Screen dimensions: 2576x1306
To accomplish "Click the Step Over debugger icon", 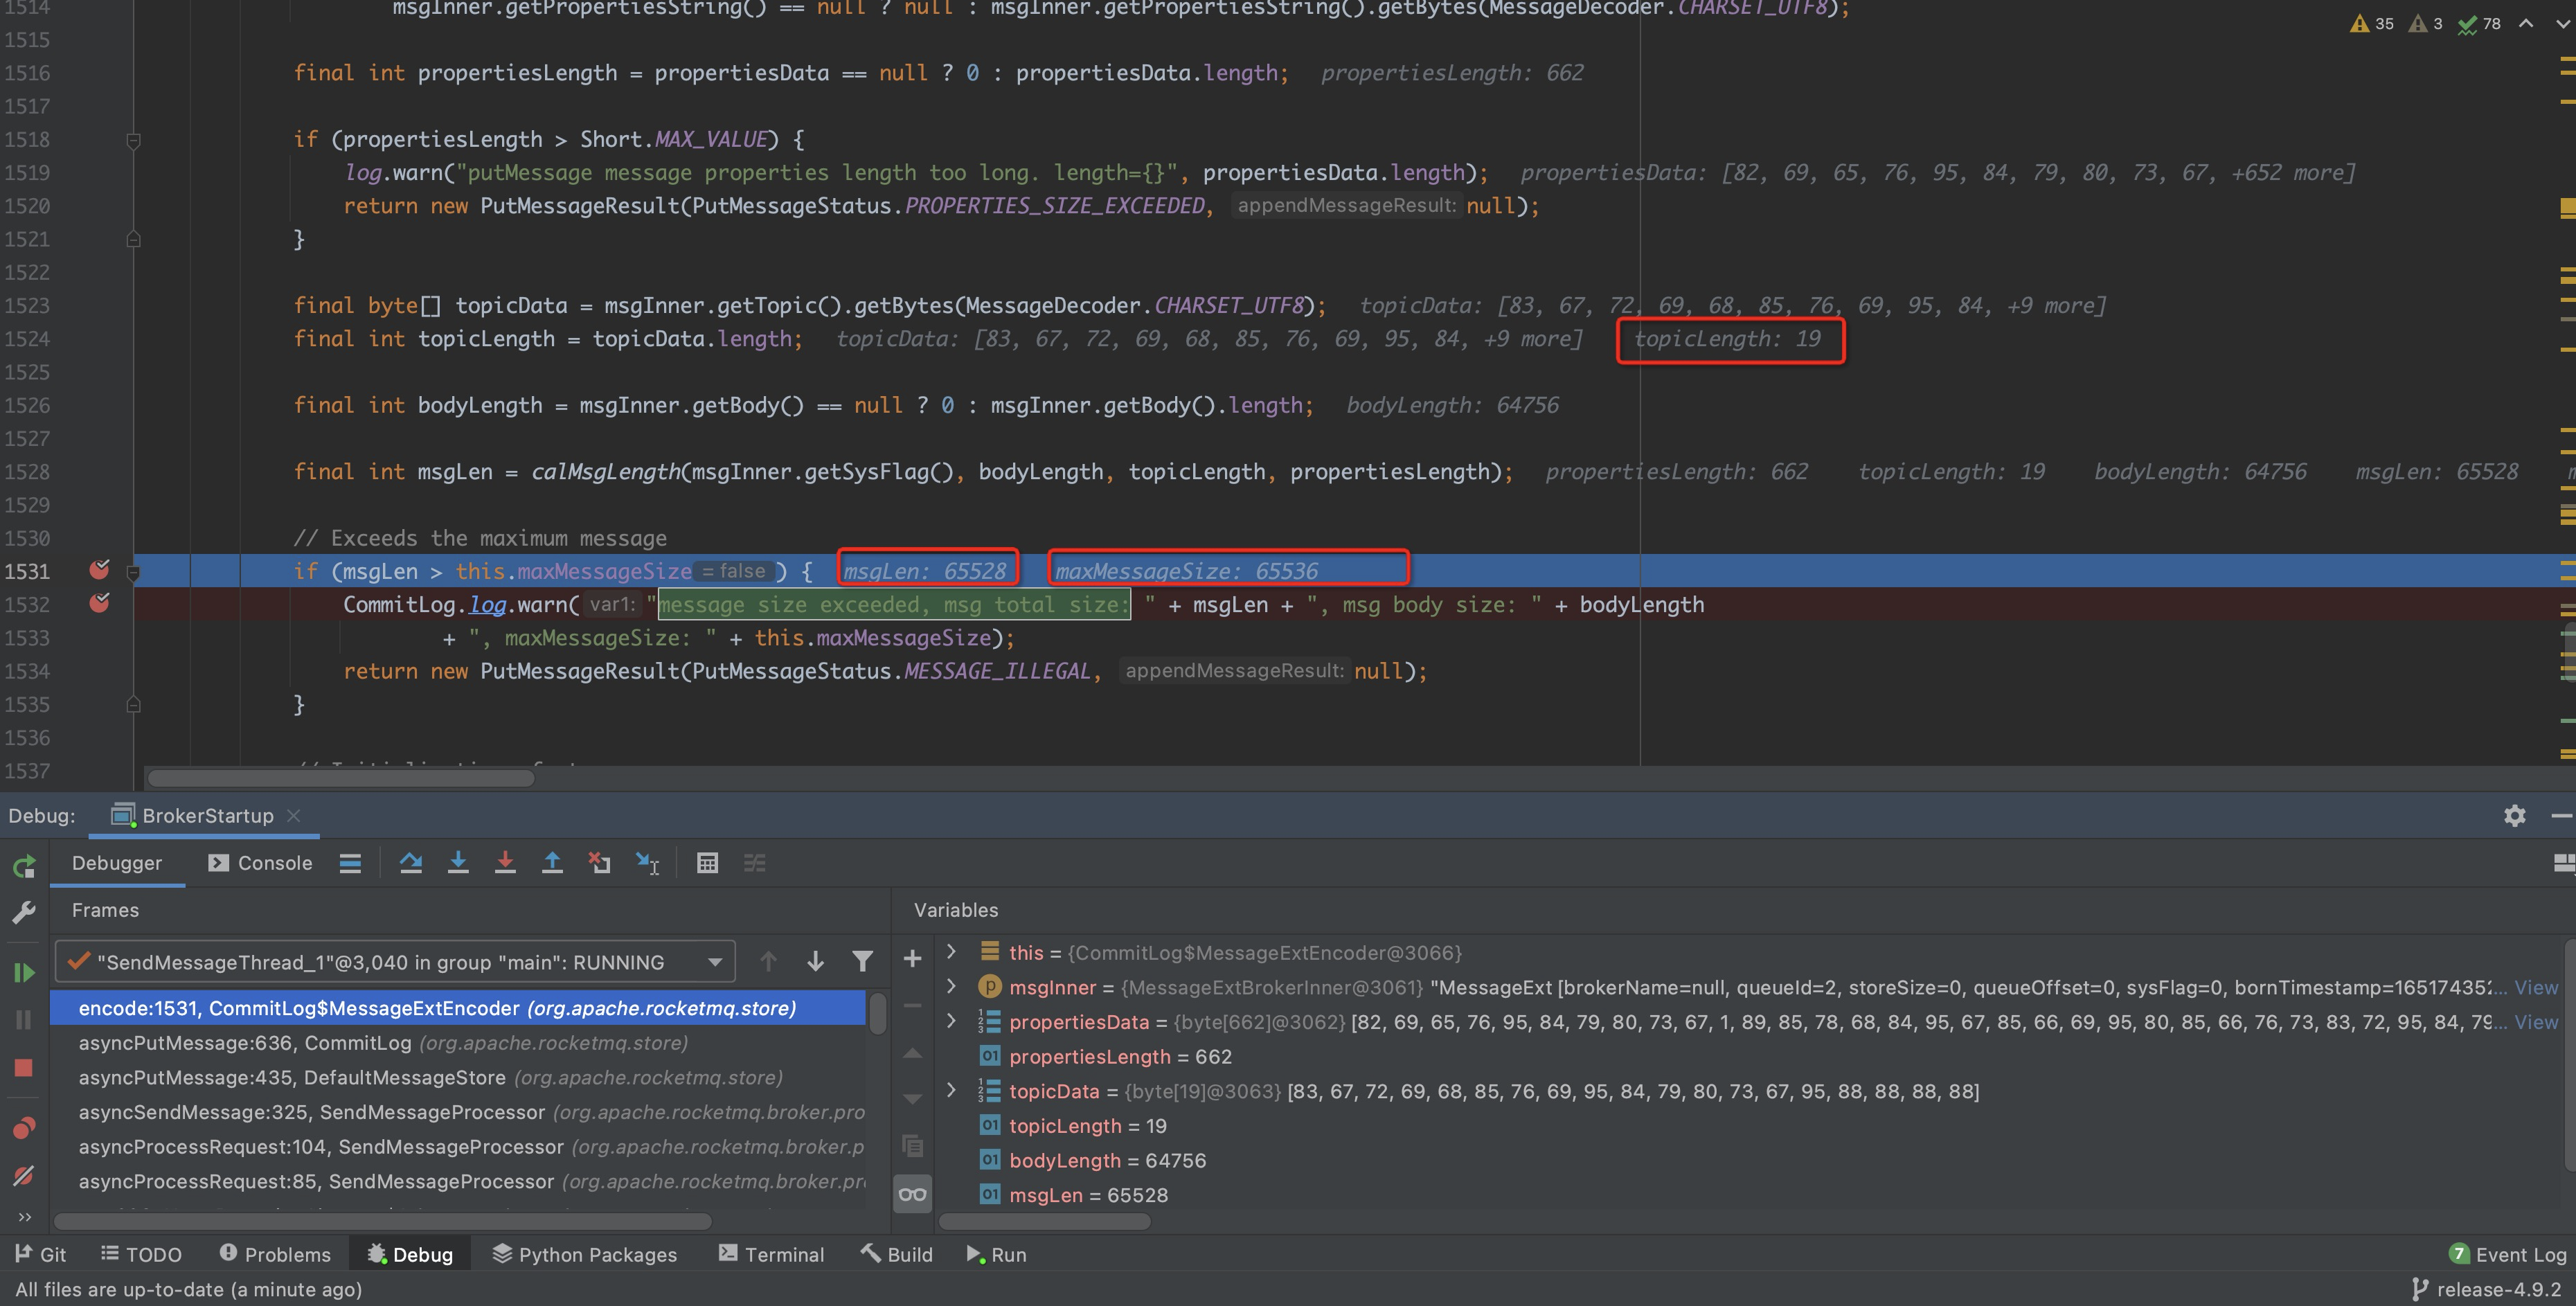I will [410, 863].
